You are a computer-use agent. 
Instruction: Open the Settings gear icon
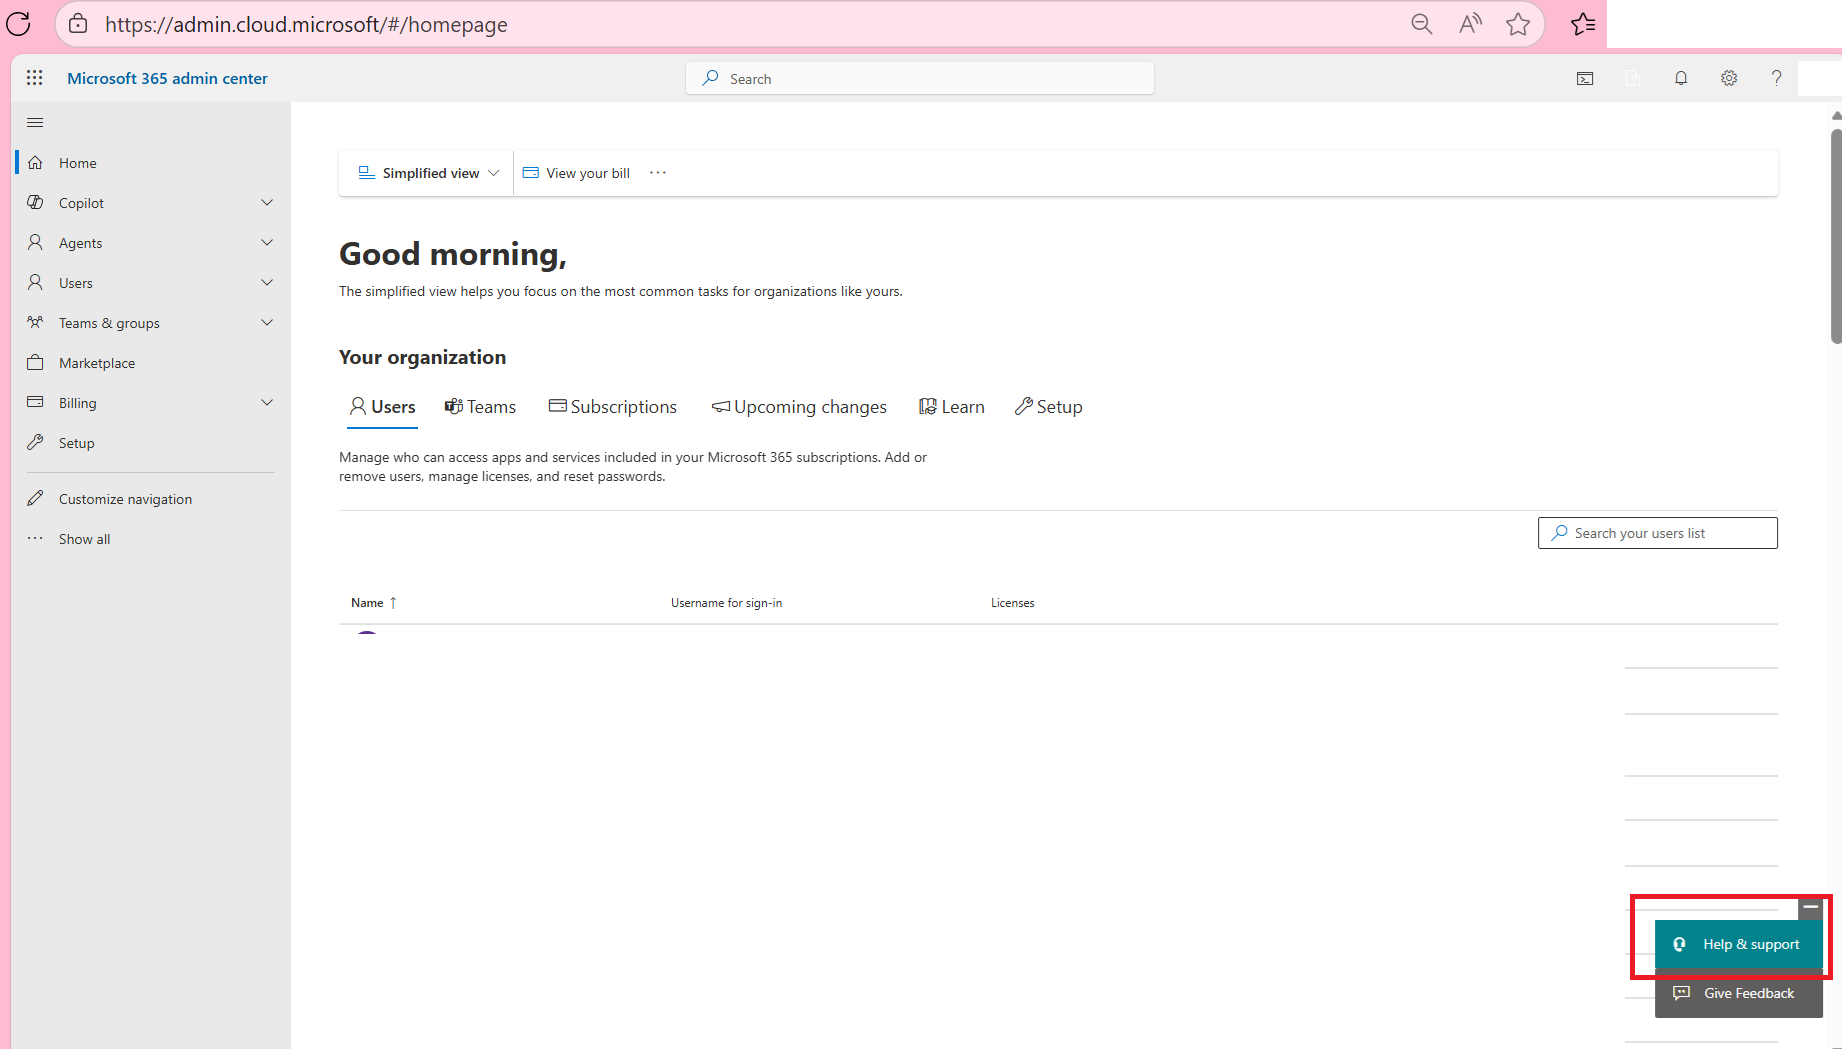[1729, 78]
